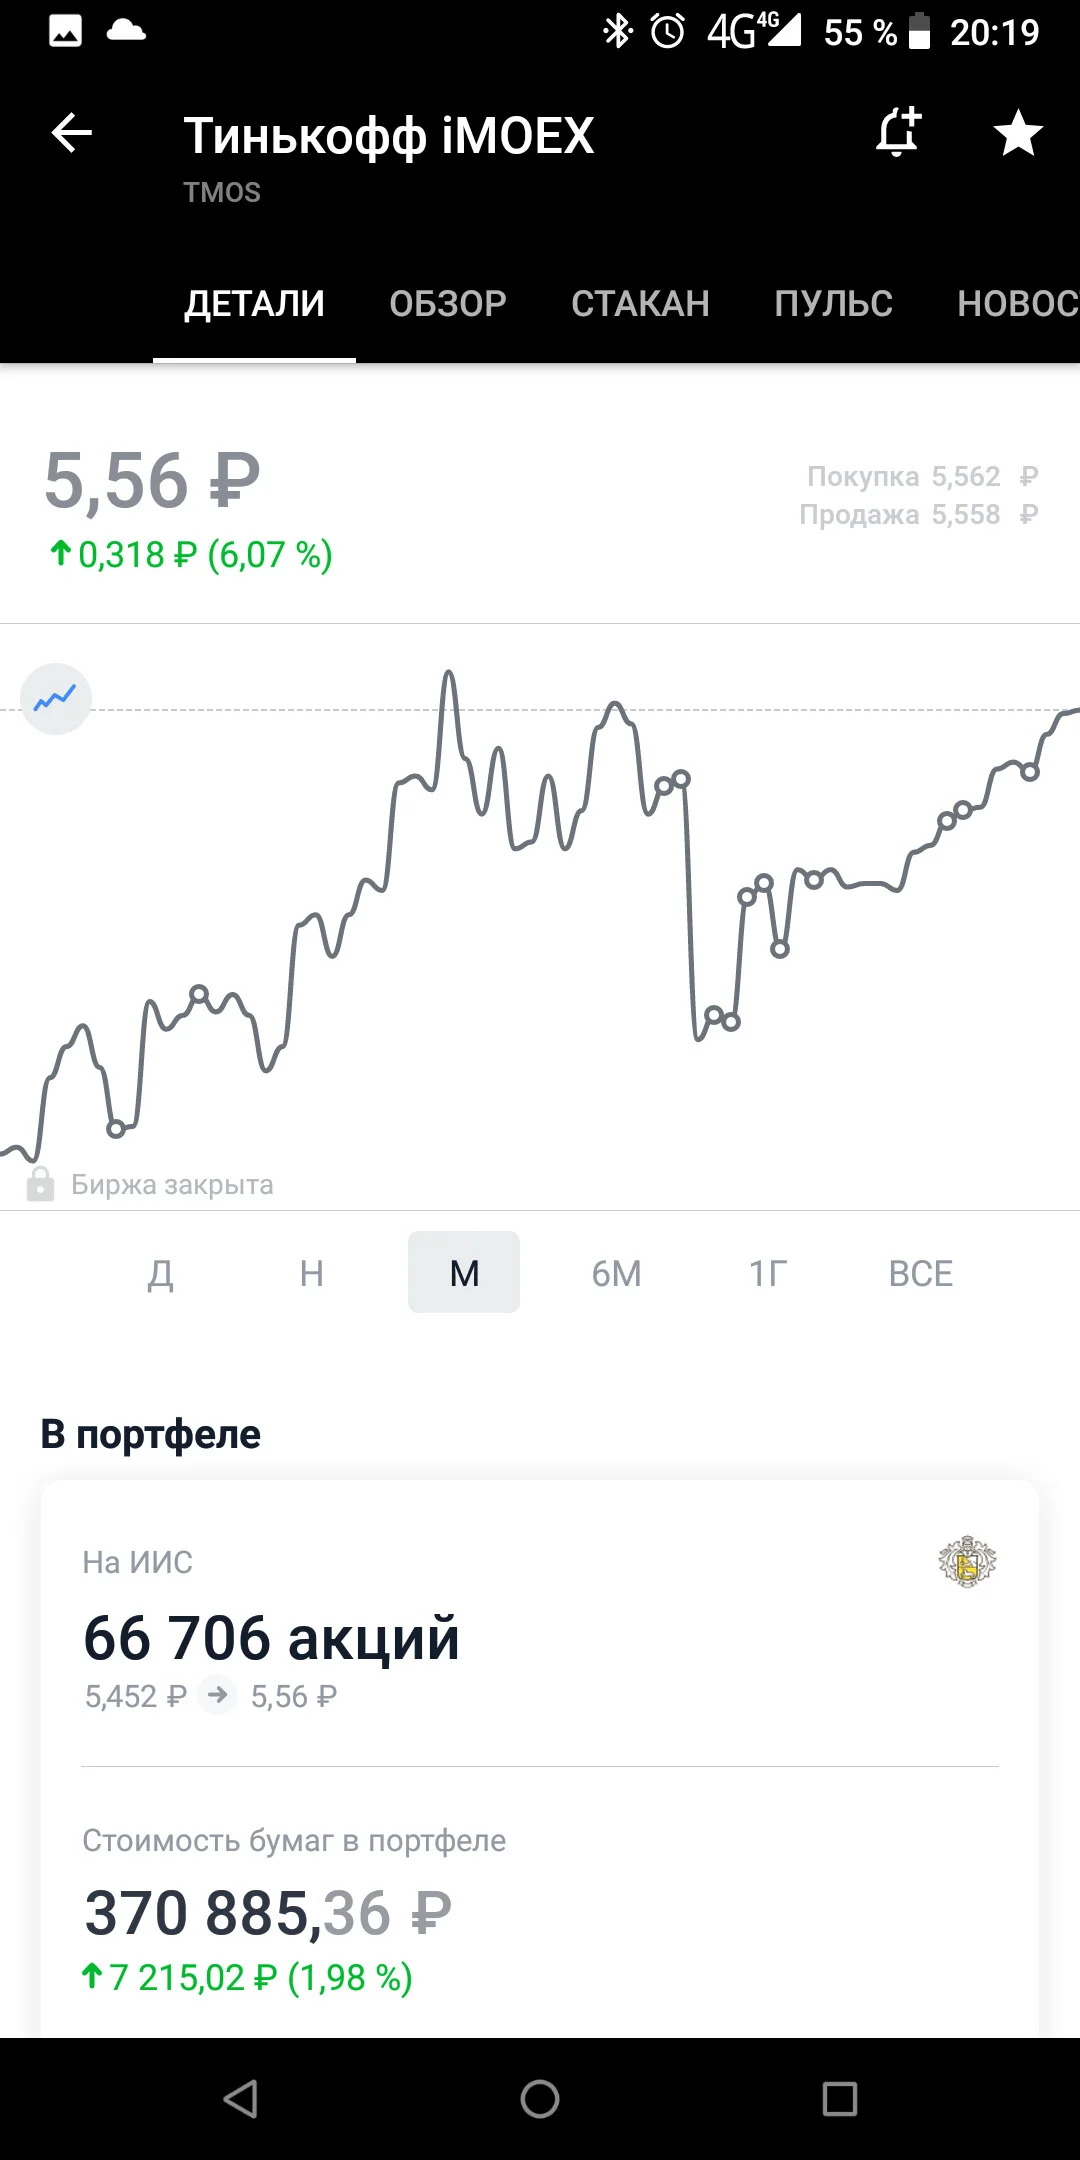Toggle the favorite star for TMOS
The image size is (1080, 2160).
point(1018,133)
